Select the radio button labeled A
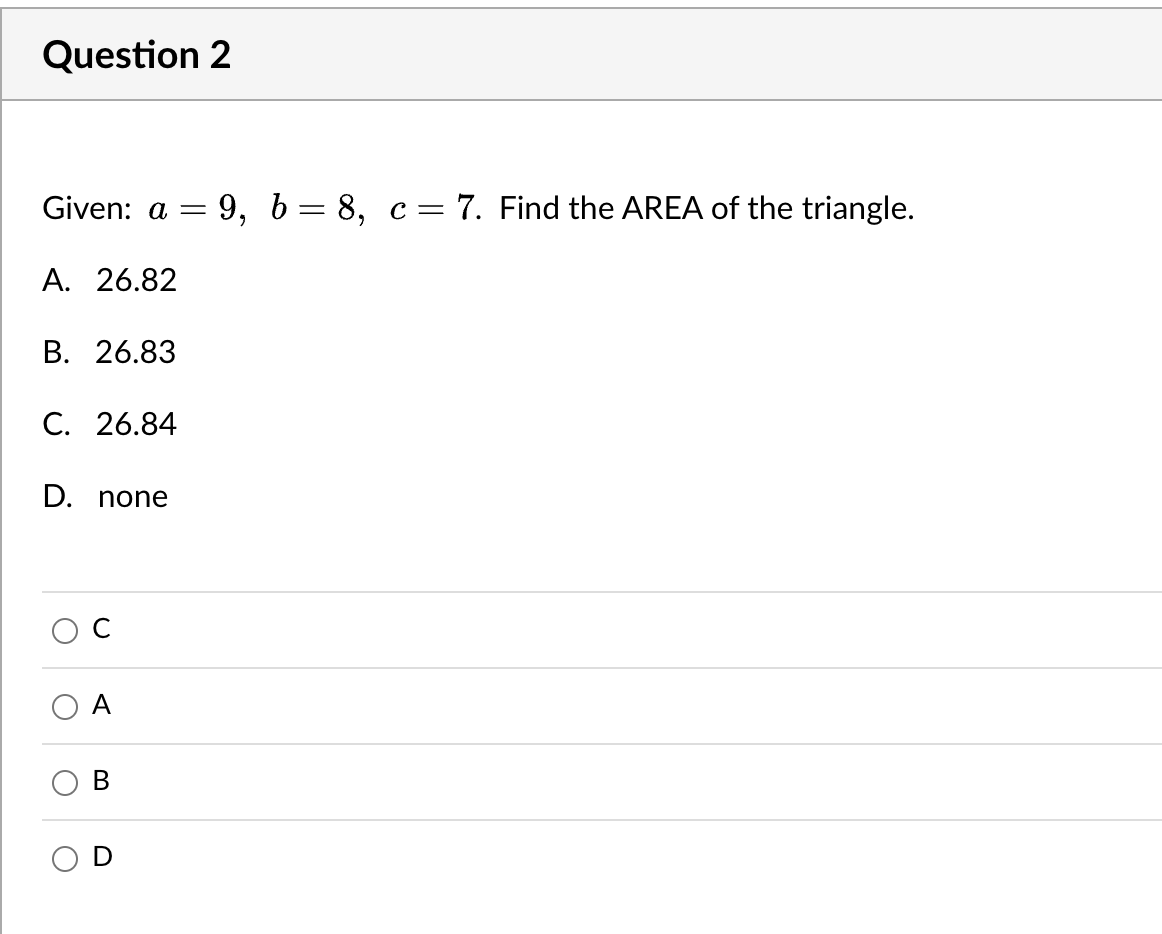 (64, 706)
